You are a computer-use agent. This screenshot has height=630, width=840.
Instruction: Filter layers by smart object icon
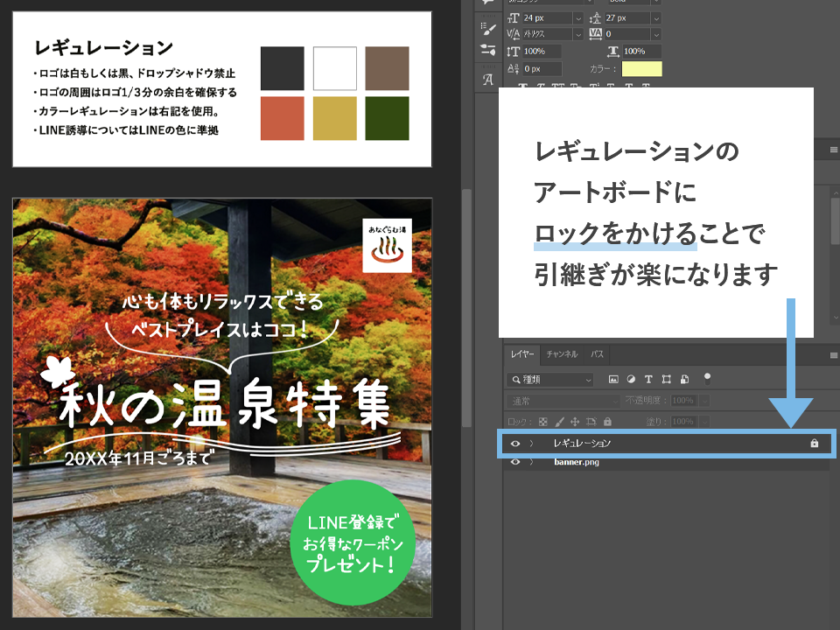684,380
